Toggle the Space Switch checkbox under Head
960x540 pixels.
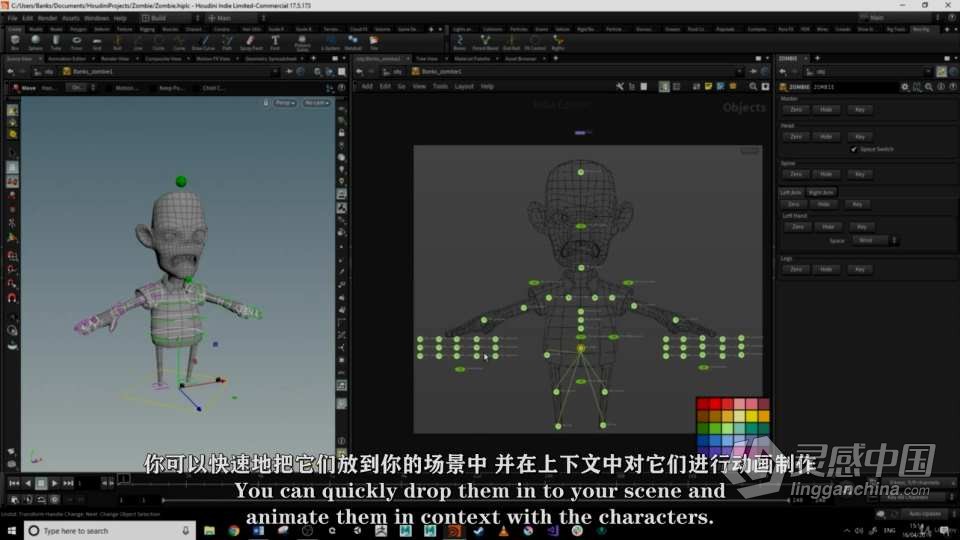click(x=853, y=149)
